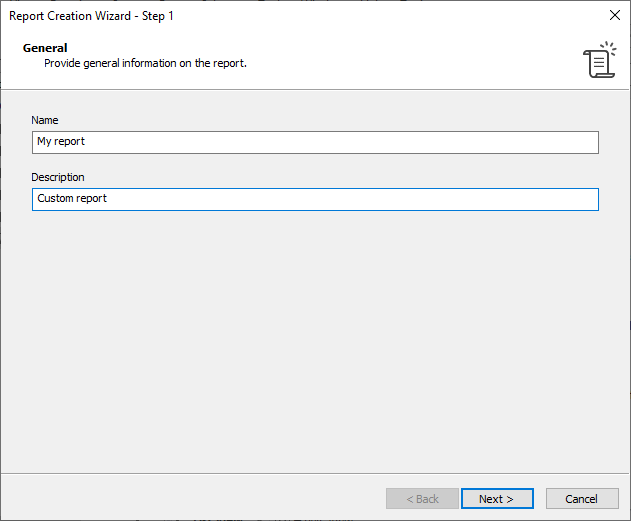Click 'Provide general information on the report.' text
This screenshot has height=521, width=631.
145,63
